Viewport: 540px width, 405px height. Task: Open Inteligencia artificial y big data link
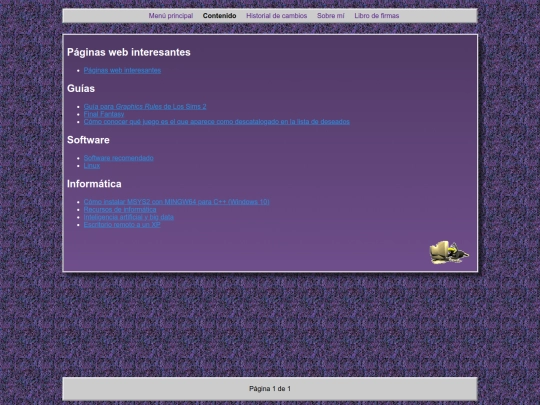[x=128, y=217]
